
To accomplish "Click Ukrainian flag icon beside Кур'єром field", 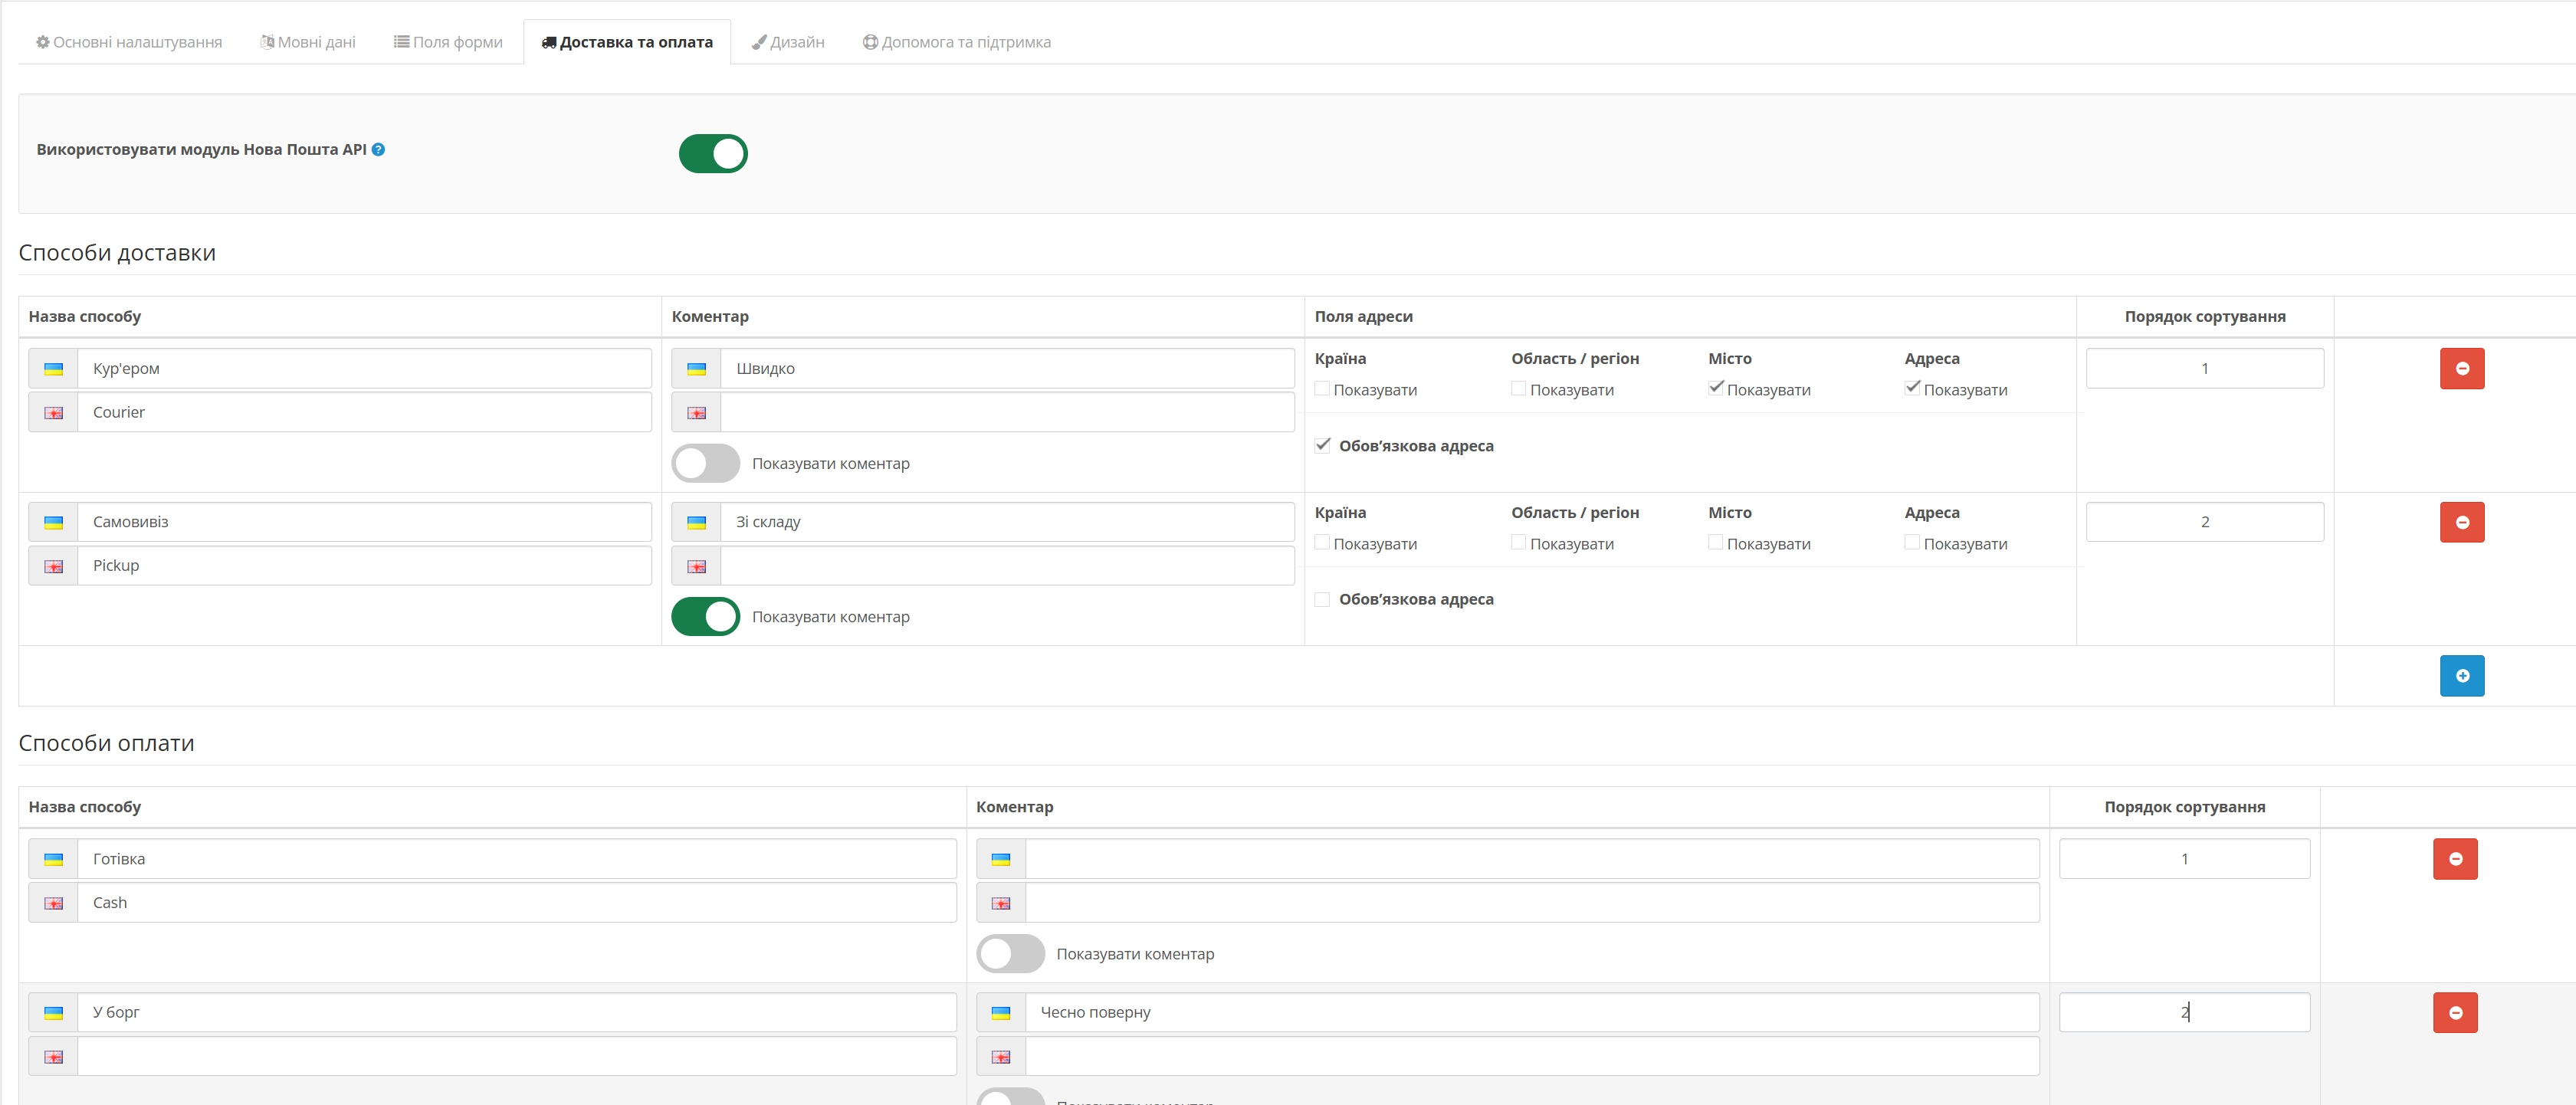I will [x=54, y=369].
